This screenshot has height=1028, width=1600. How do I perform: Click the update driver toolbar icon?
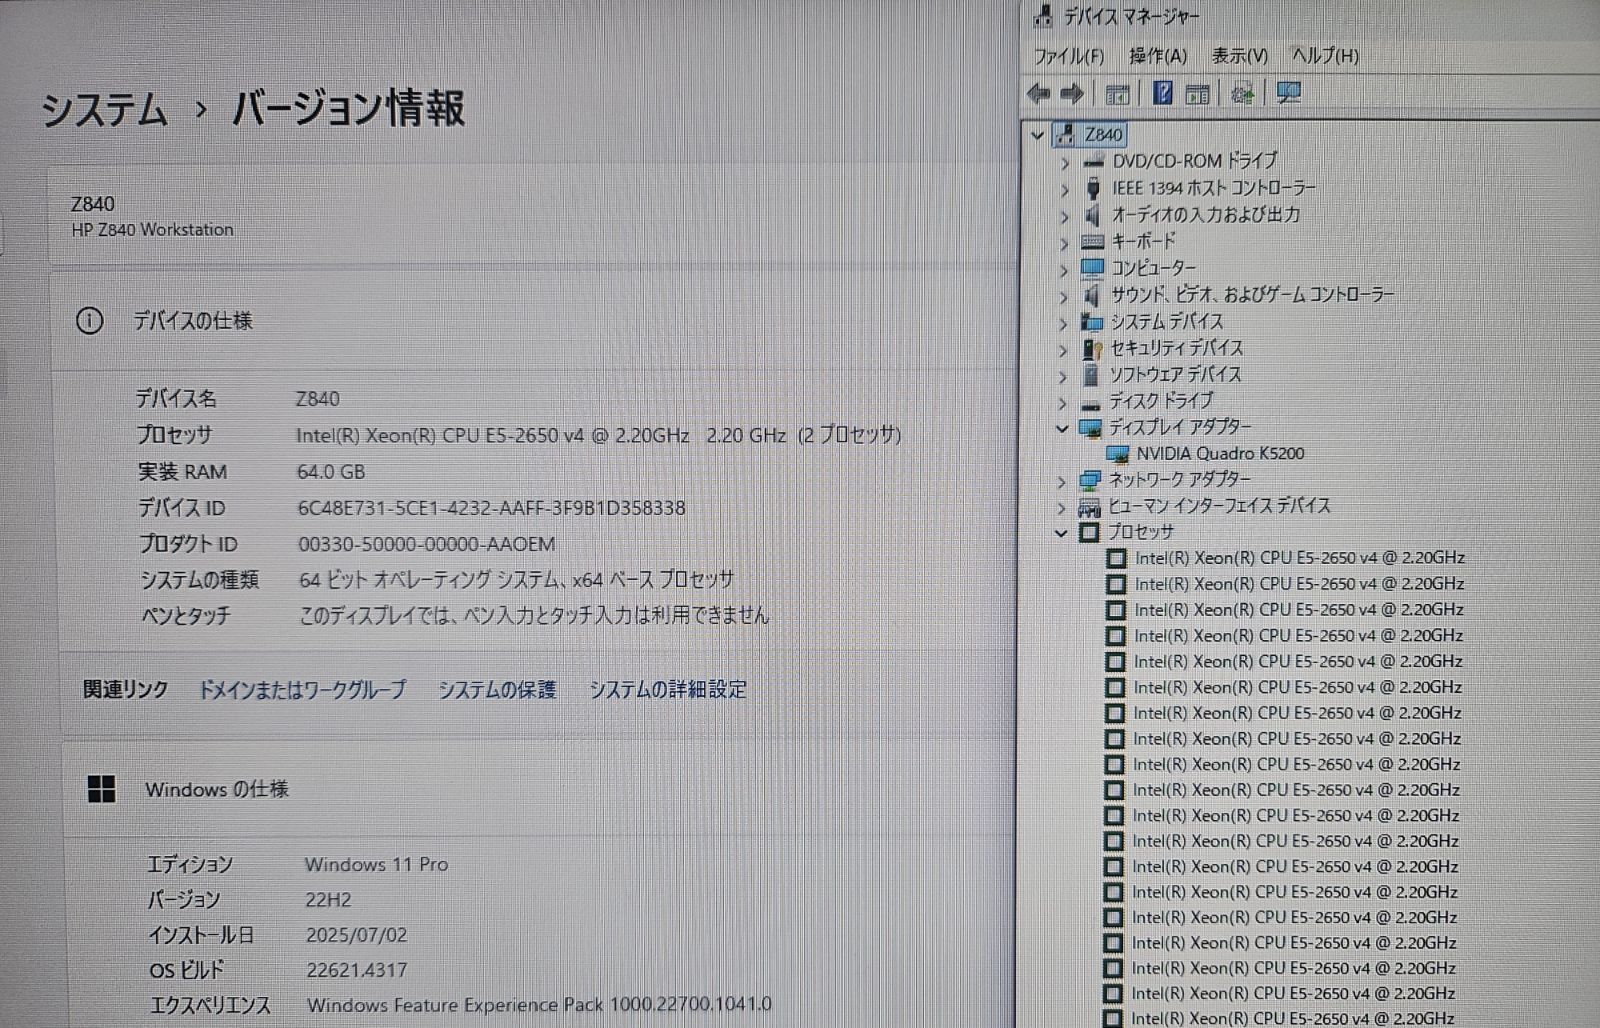coord(1243,94)
